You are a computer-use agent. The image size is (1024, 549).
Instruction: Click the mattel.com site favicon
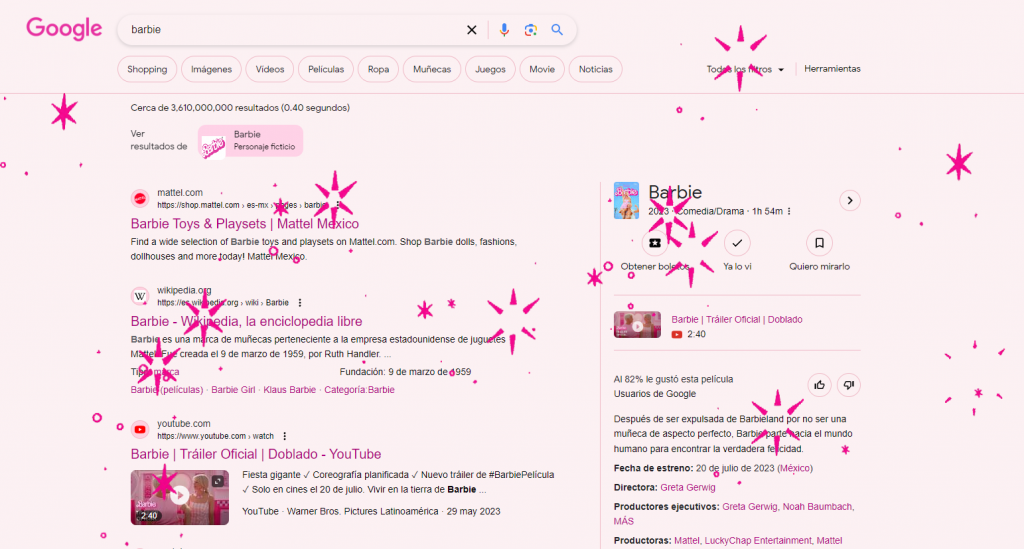click(x=139, y=198)
